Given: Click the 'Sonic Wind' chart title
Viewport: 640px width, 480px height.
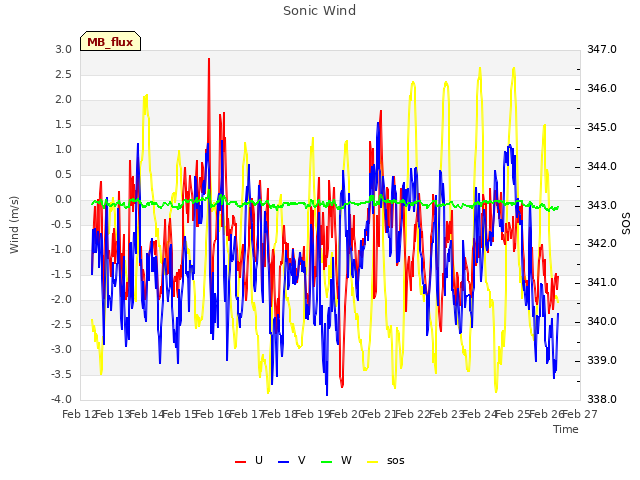Looking at the screenshot, I should click(319, 11).
